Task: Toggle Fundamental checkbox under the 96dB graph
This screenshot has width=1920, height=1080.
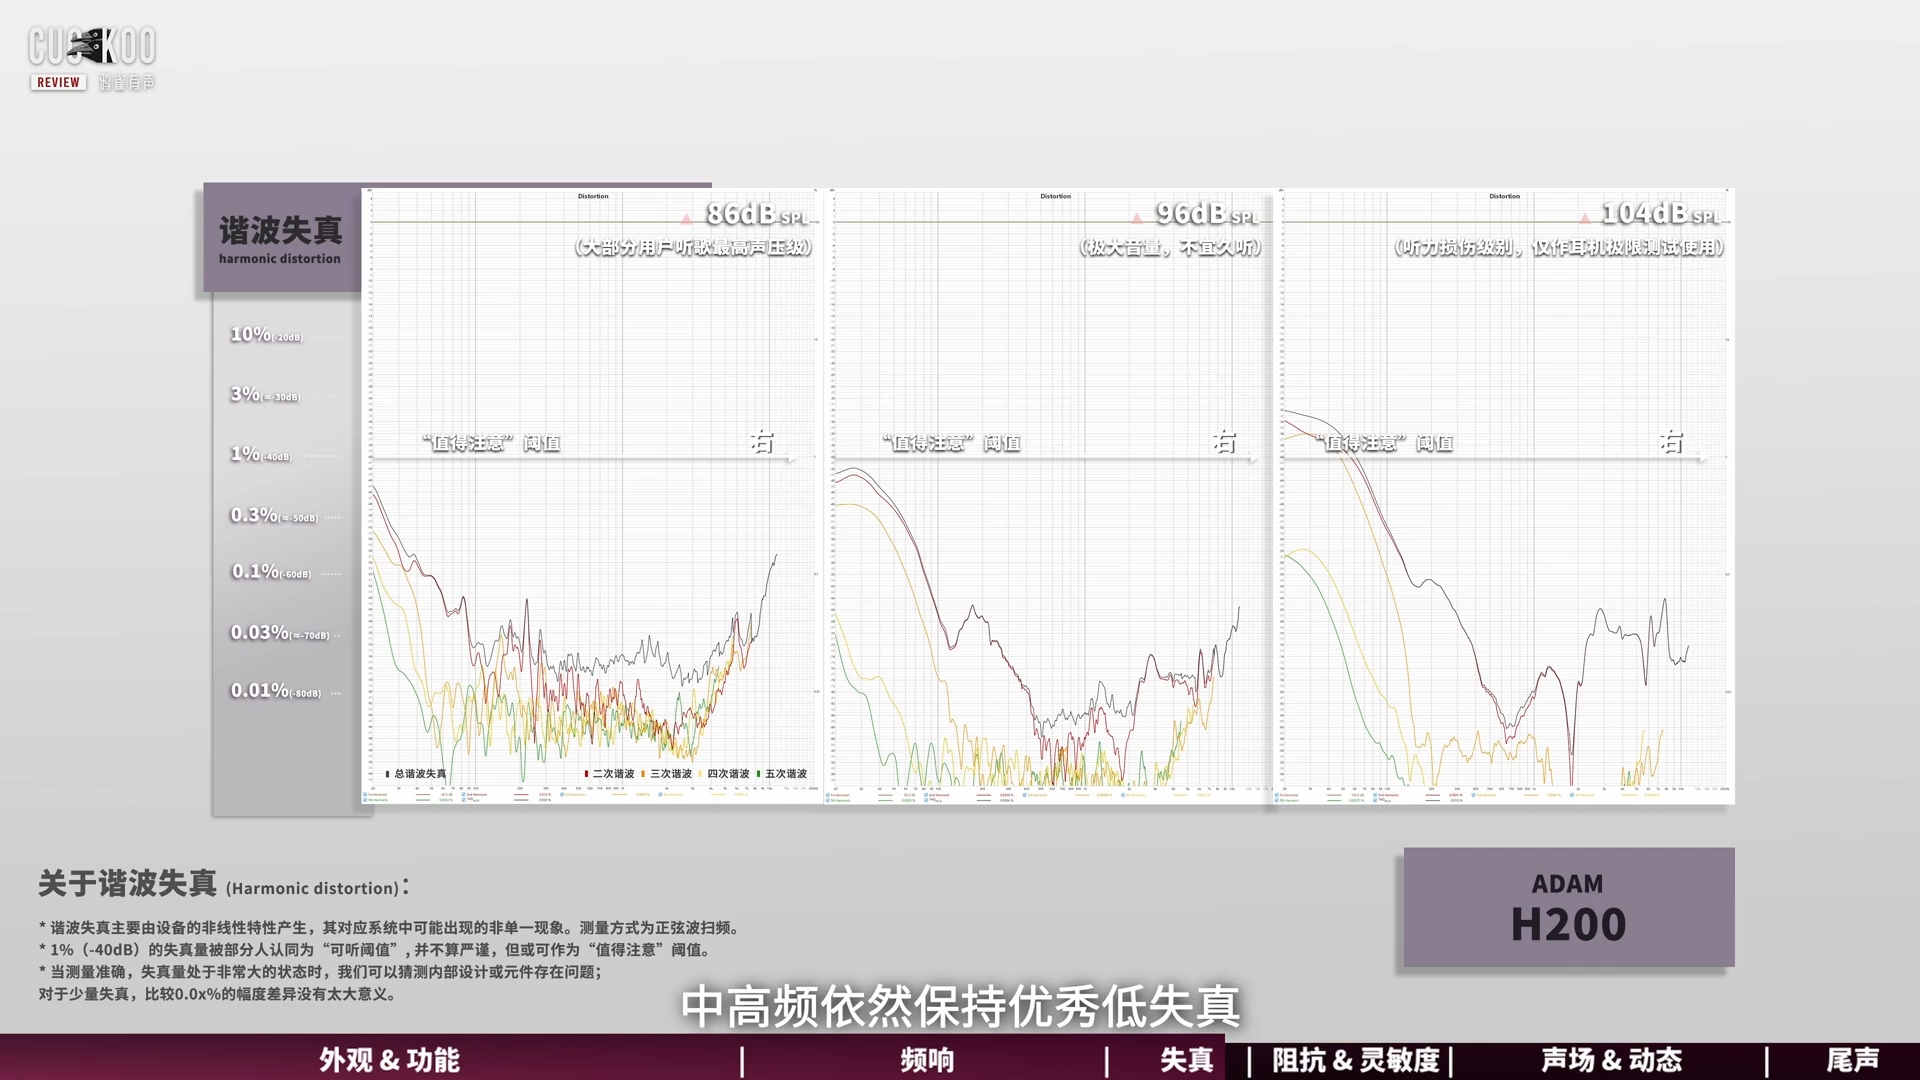Action: (827, 795)
